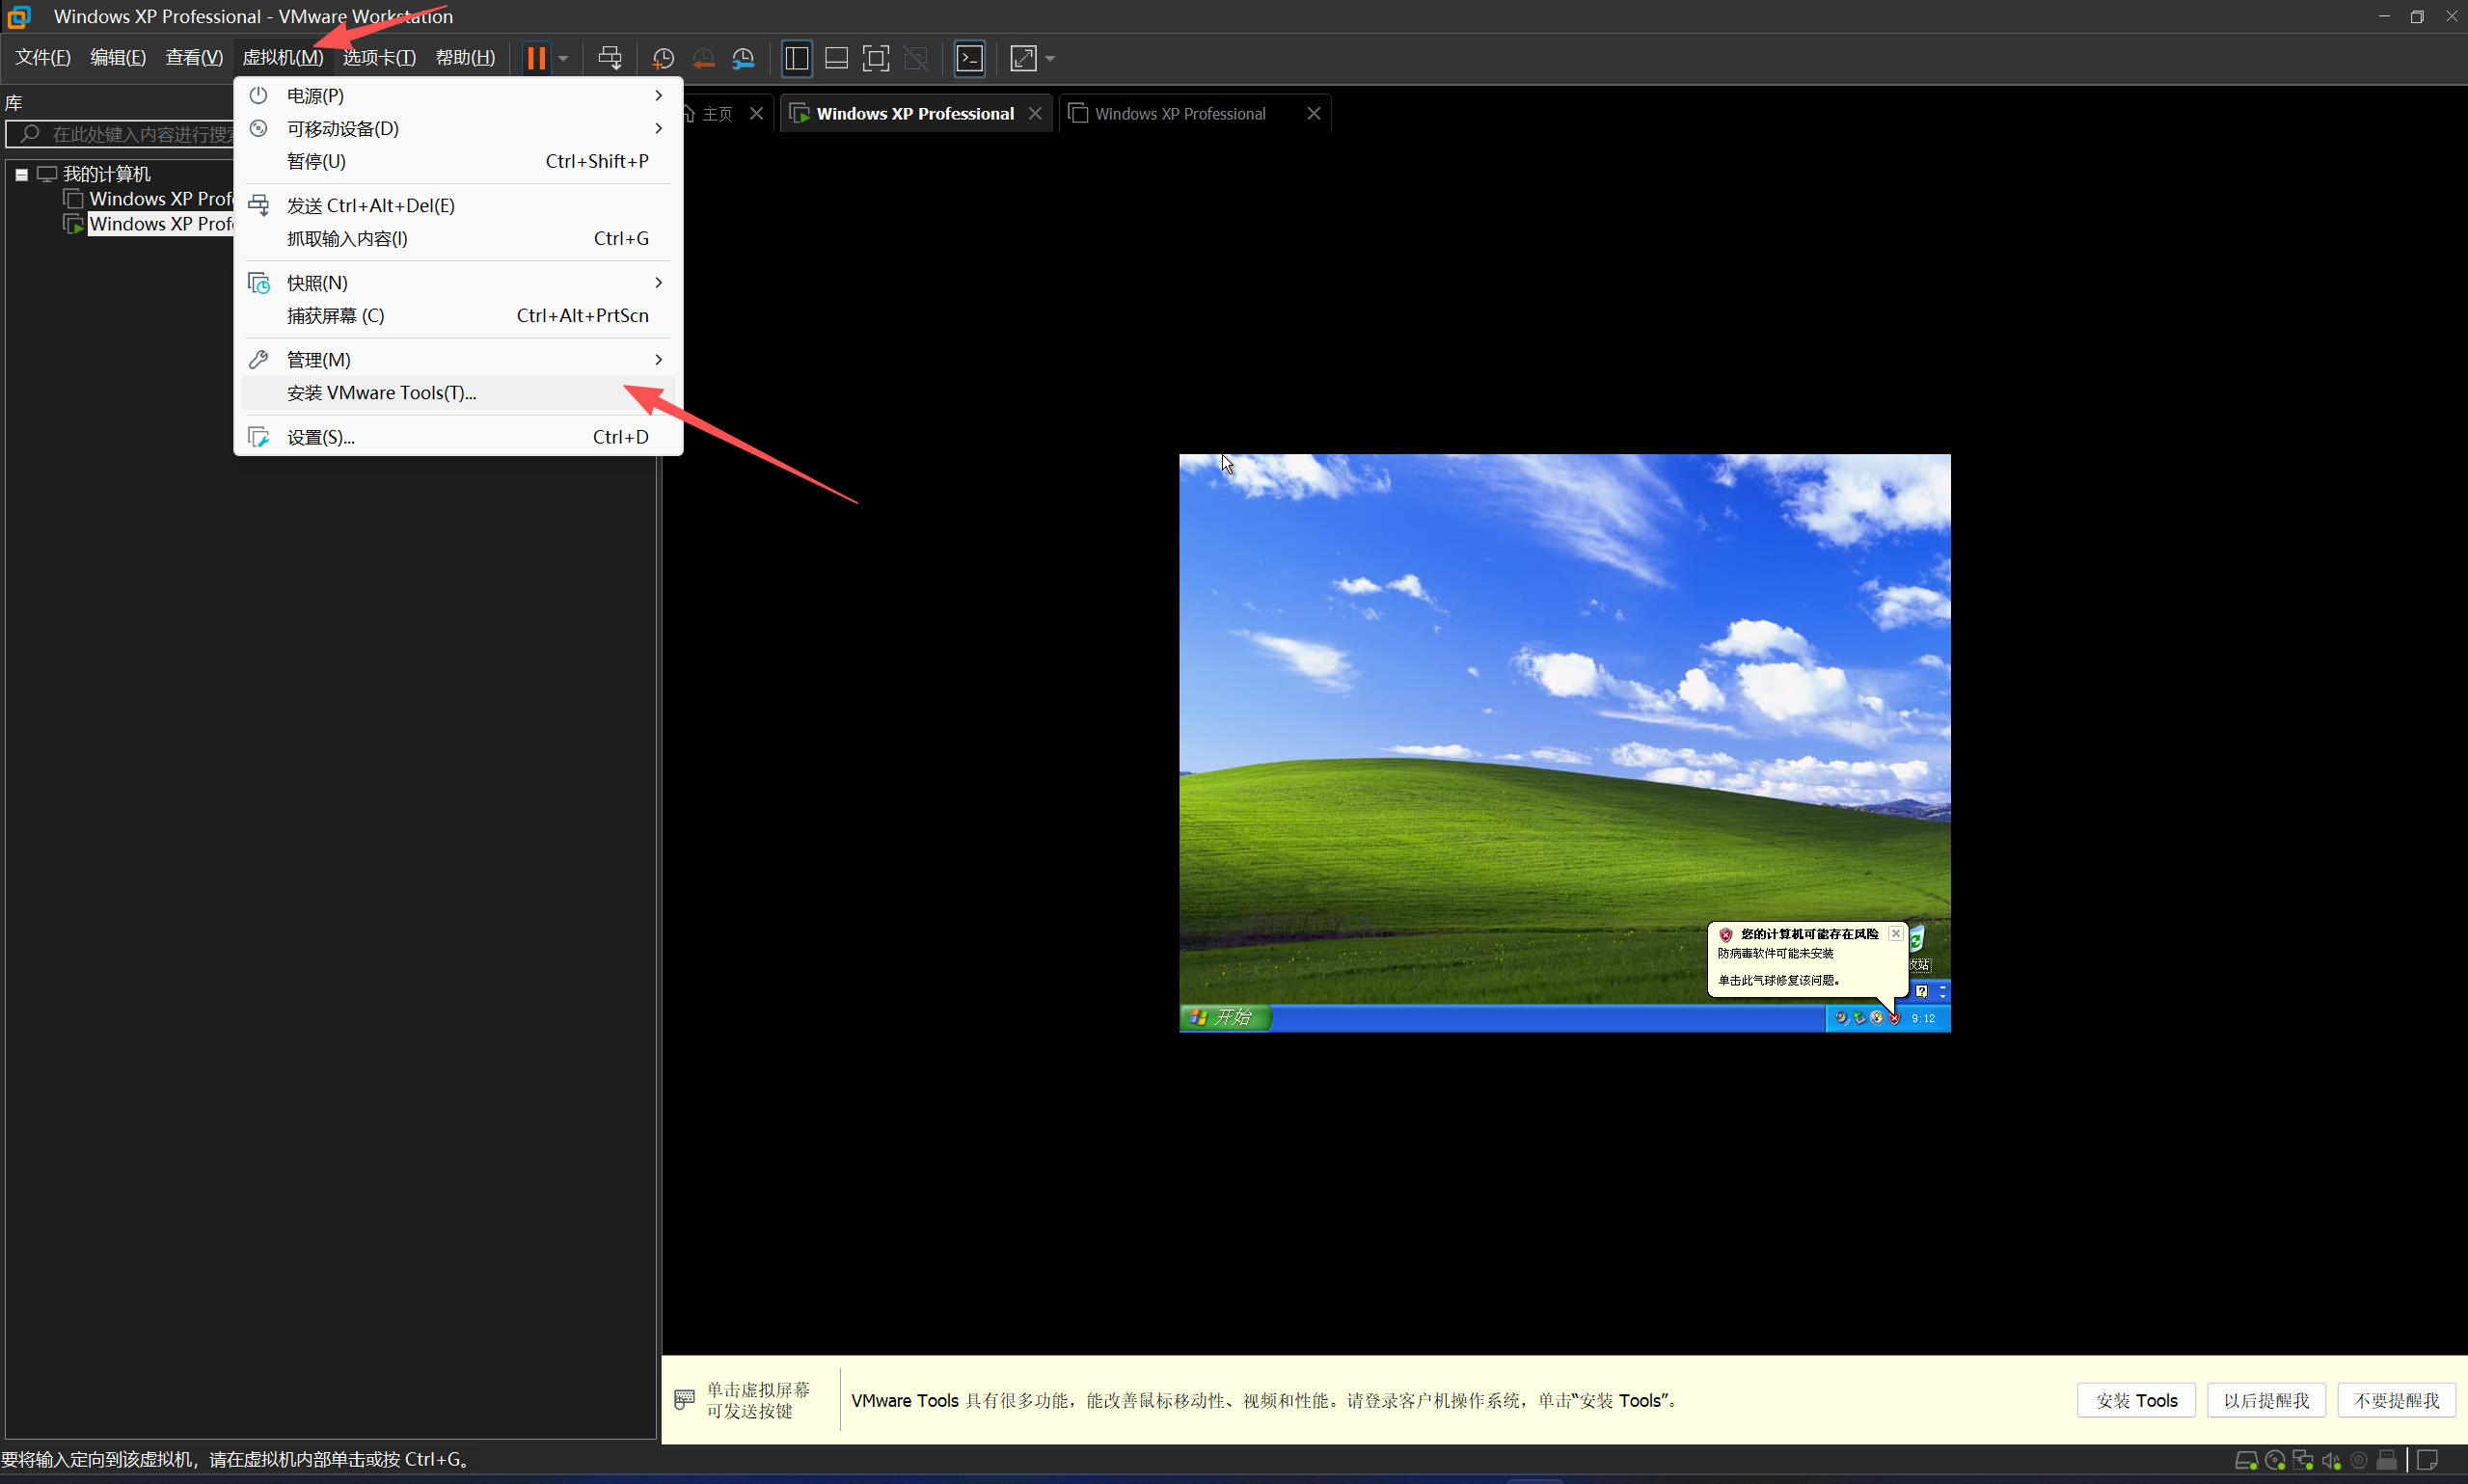Click the 不要提醒我 button

(2396, 1400)
